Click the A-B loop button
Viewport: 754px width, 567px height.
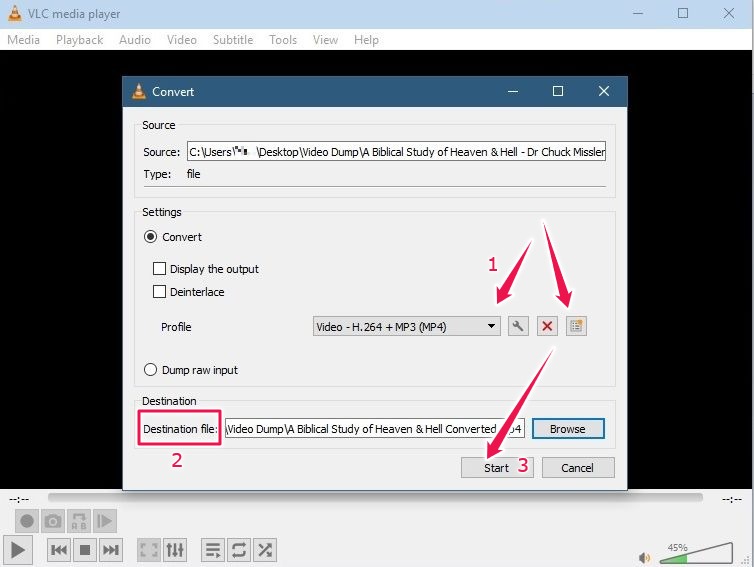tap(79, 521)
